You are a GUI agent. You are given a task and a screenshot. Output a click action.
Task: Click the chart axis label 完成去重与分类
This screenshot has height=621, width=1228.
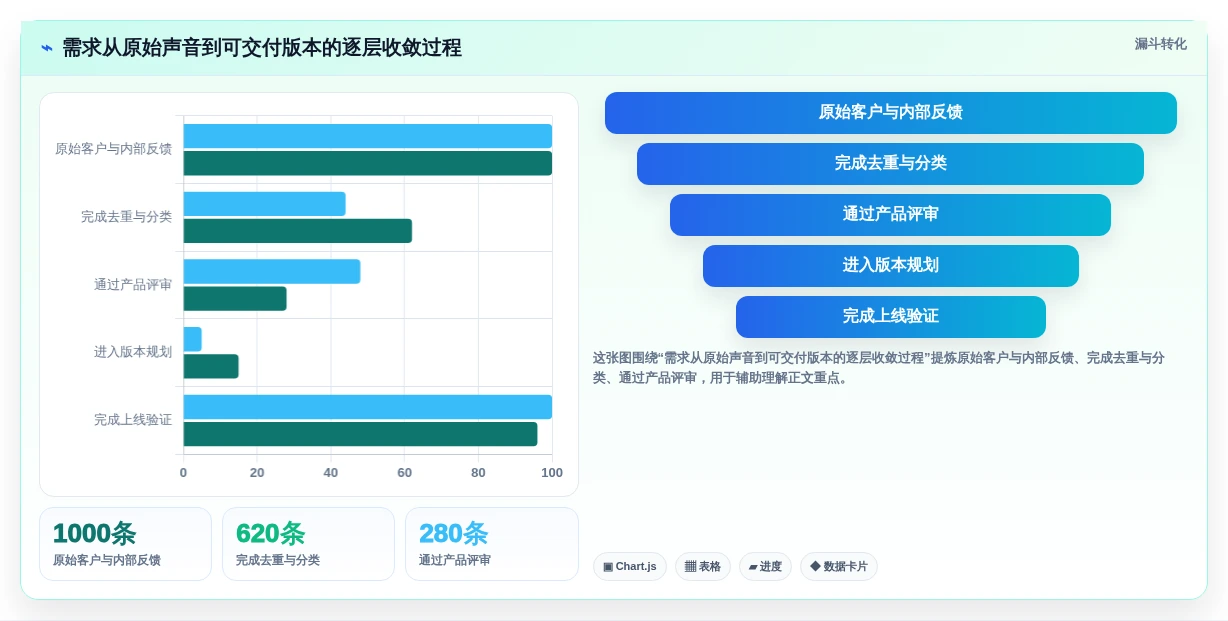click(x=126, y=217)
